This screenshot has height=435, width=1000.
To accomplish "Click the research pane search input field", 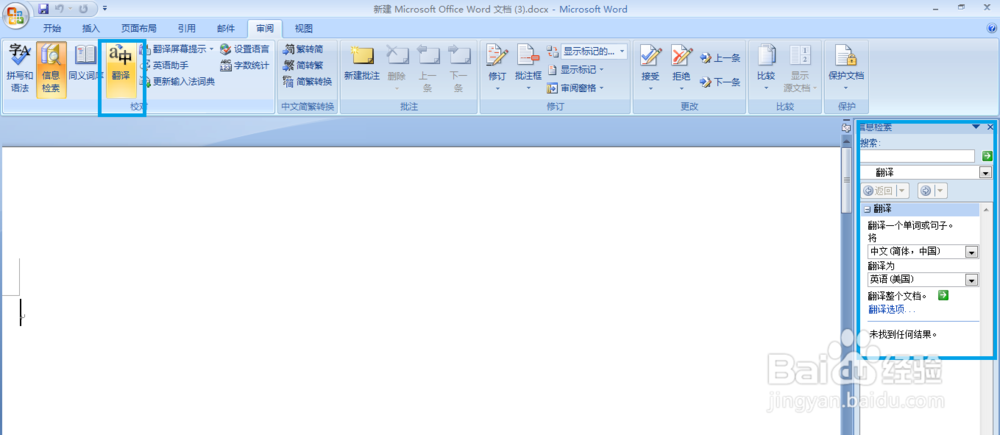I will [x=917, y=156].
